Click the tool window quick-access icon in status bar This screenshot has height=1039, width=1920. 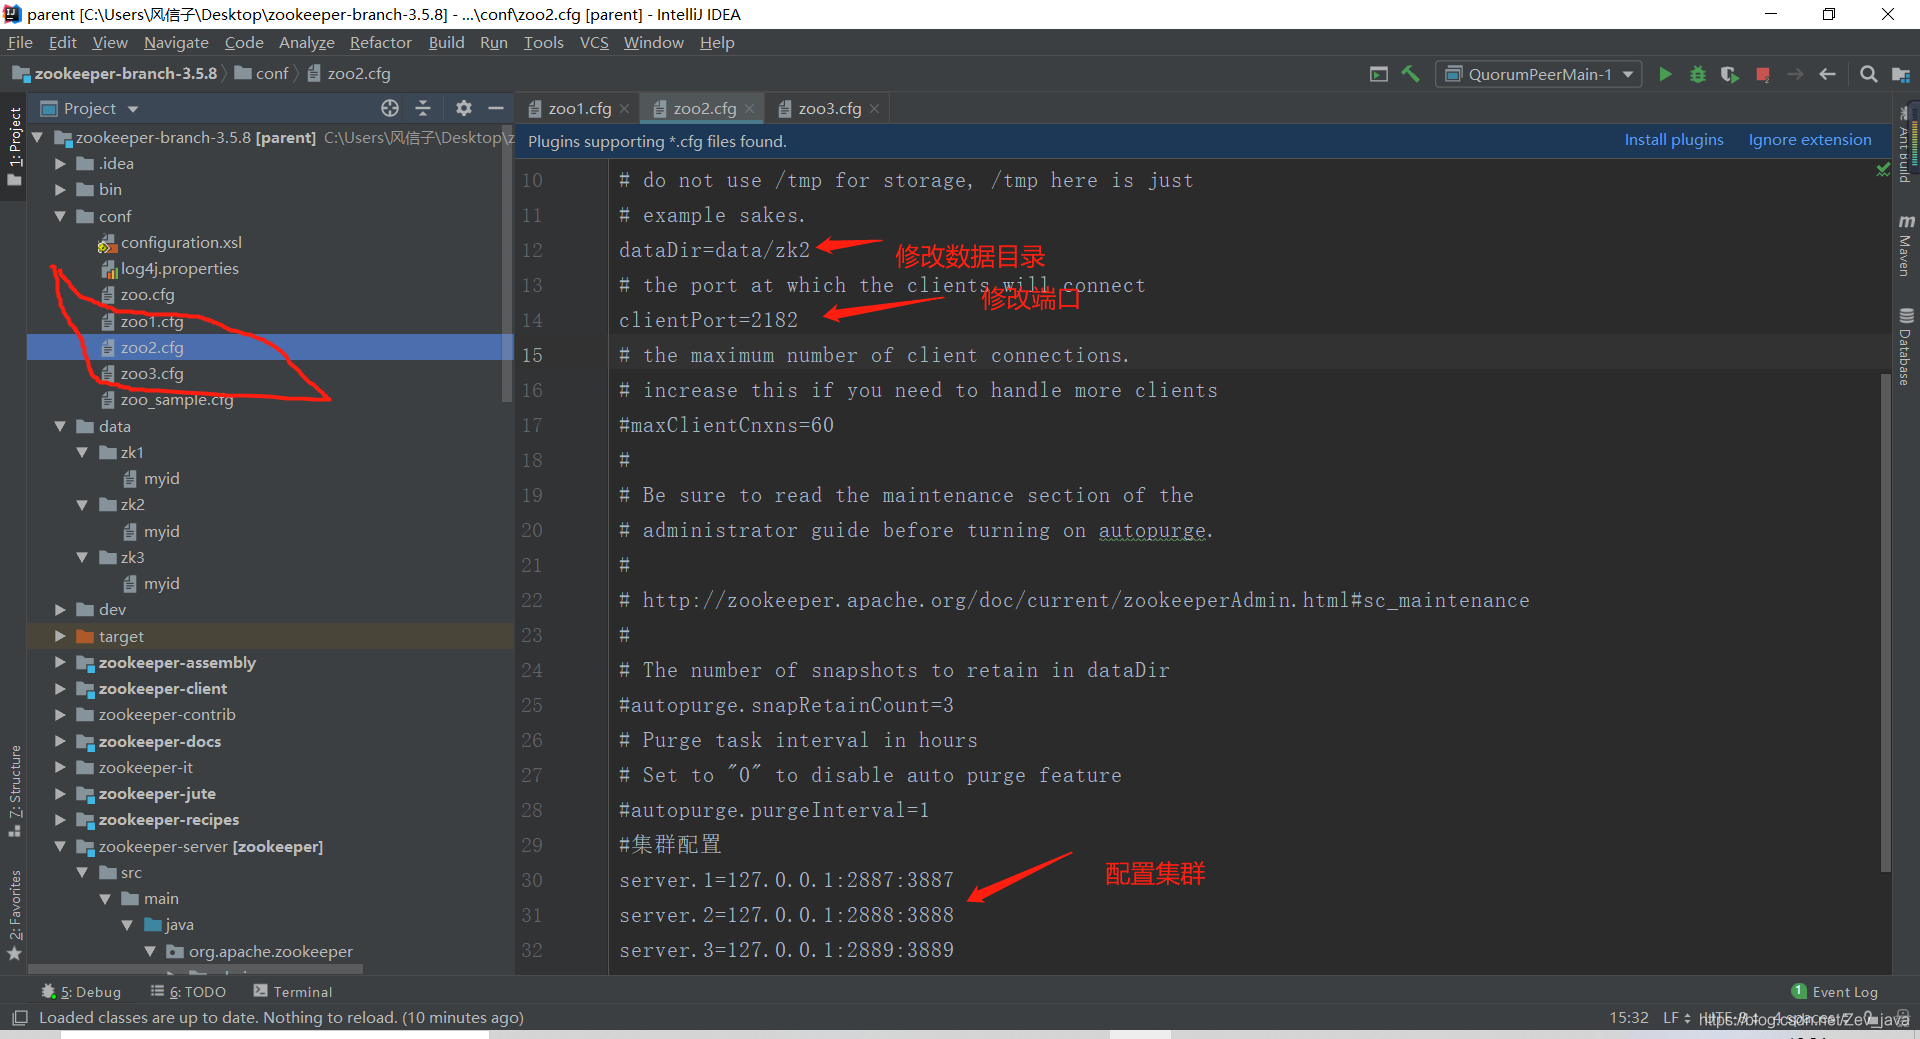pos(19,1018)
